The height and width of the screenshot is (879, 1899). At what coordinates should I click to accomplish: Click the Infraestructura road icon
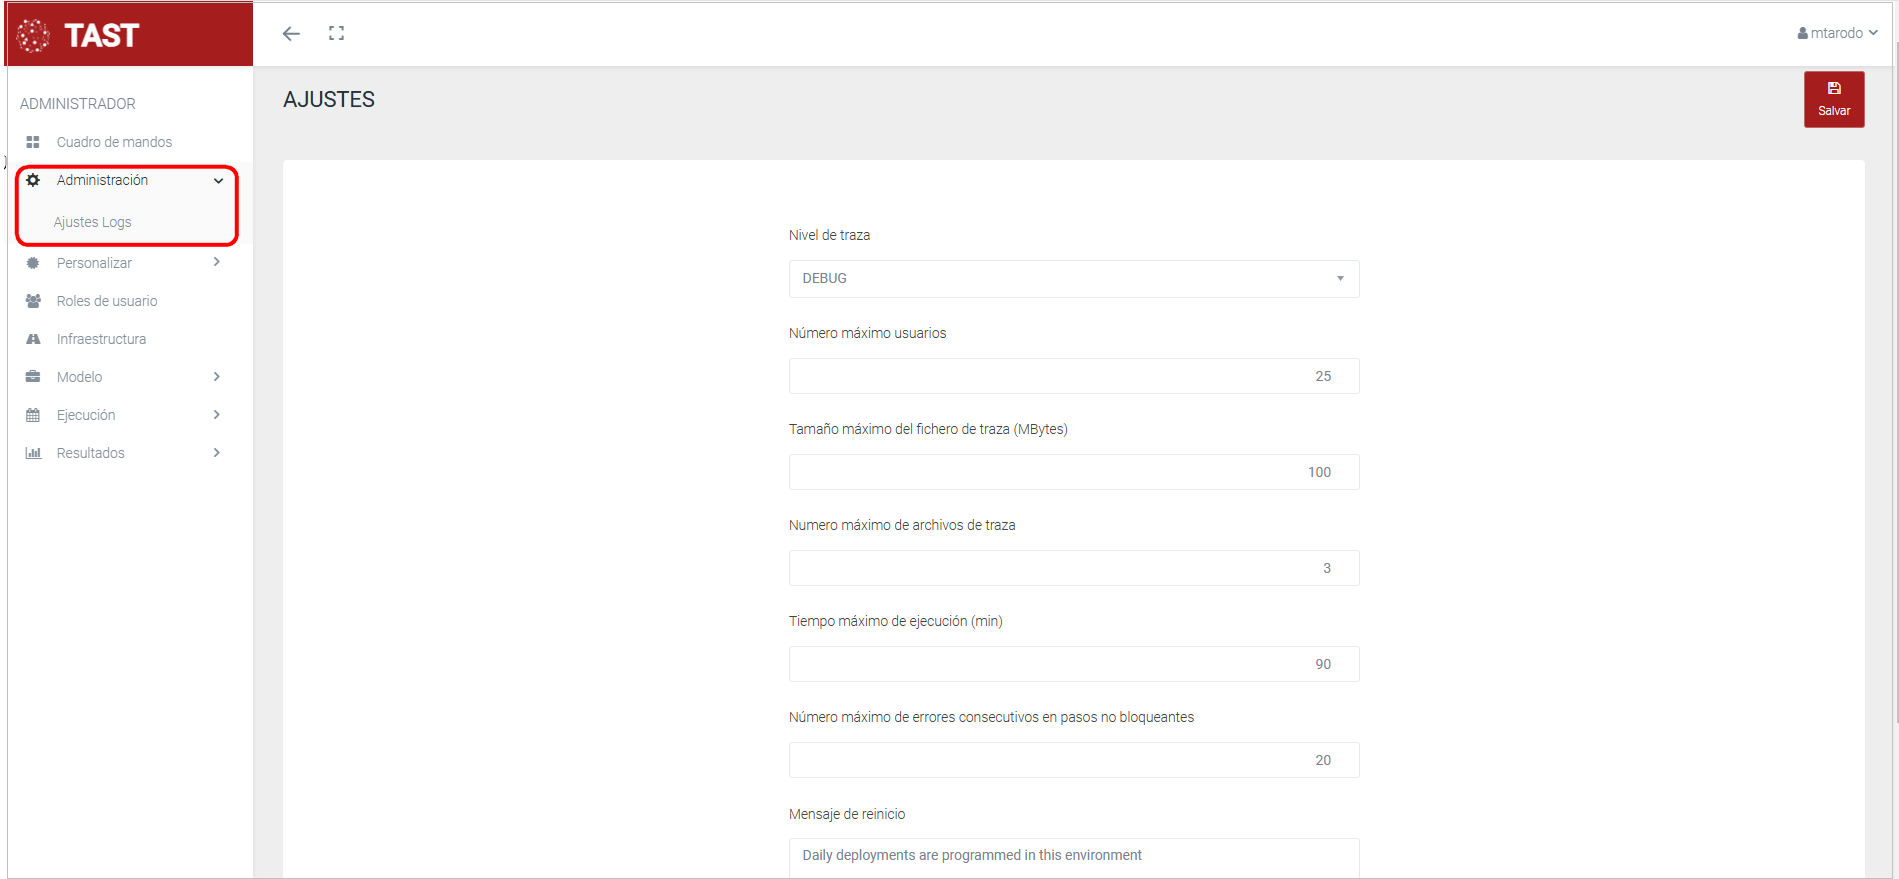[x=33, y=339]
